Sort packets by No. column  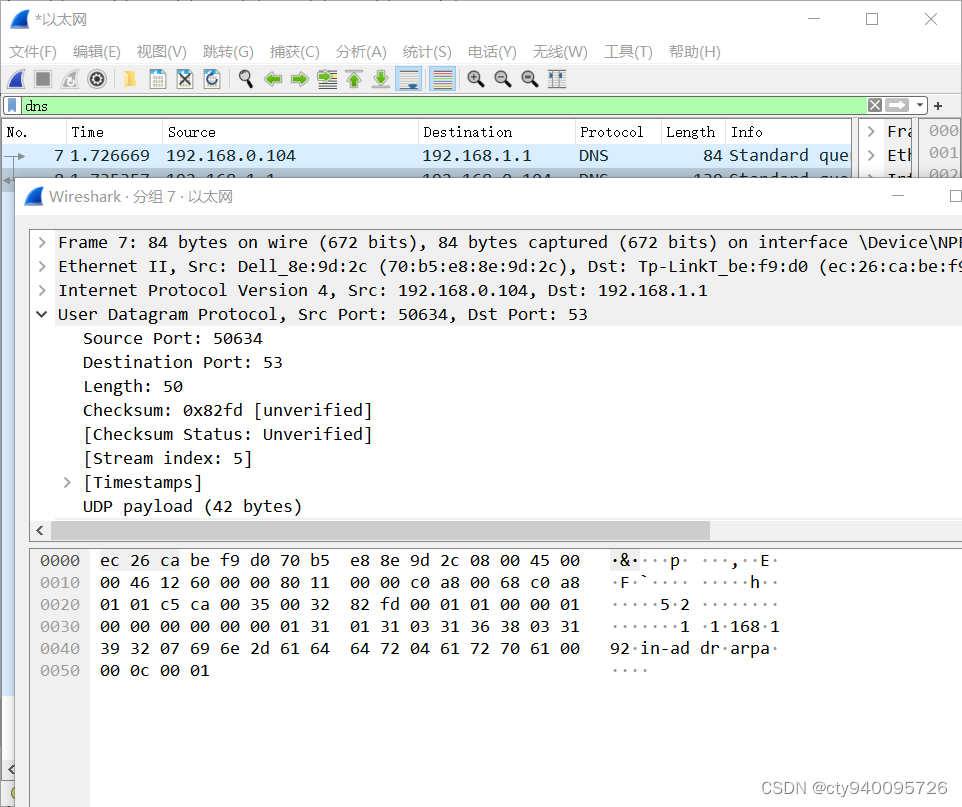34,132
